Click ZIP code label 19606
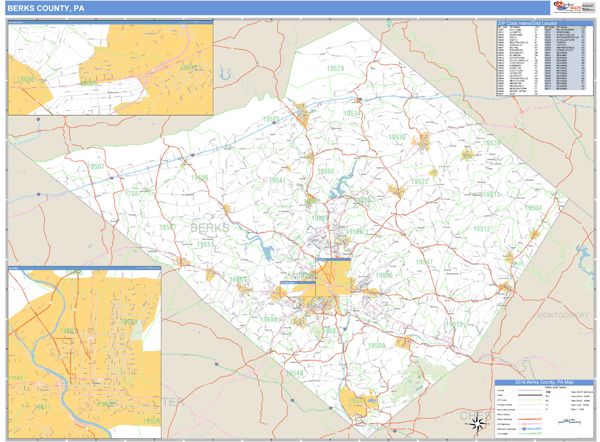Viewport: 600px width, 442px height. (x=384, y=275)
